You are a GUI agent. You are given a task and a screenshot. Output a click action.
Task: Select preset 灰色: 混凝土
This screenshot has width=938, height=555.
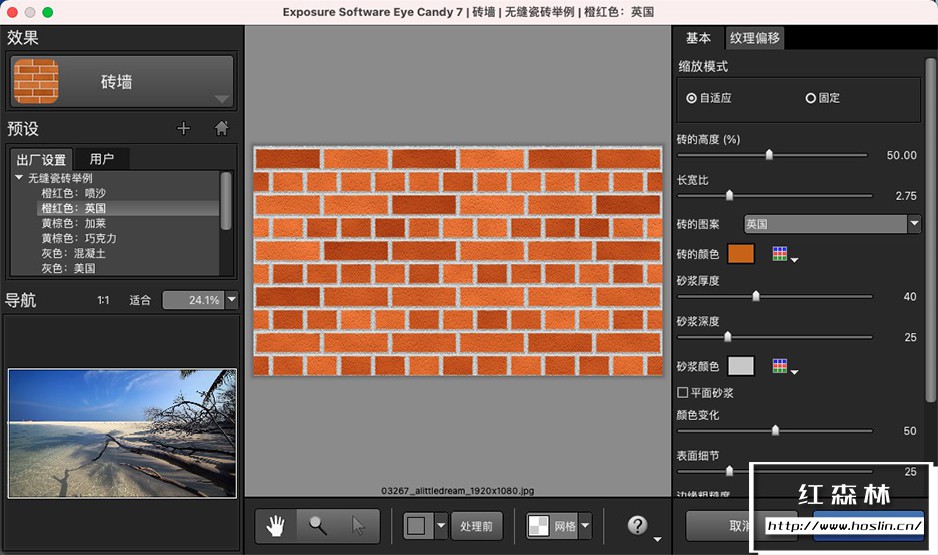(x=74, y=253)
